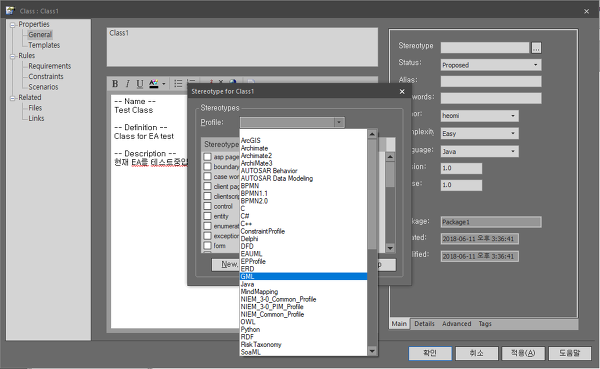Apply bullet list formatting
This screenshot has width=600, height=369.
178,83
